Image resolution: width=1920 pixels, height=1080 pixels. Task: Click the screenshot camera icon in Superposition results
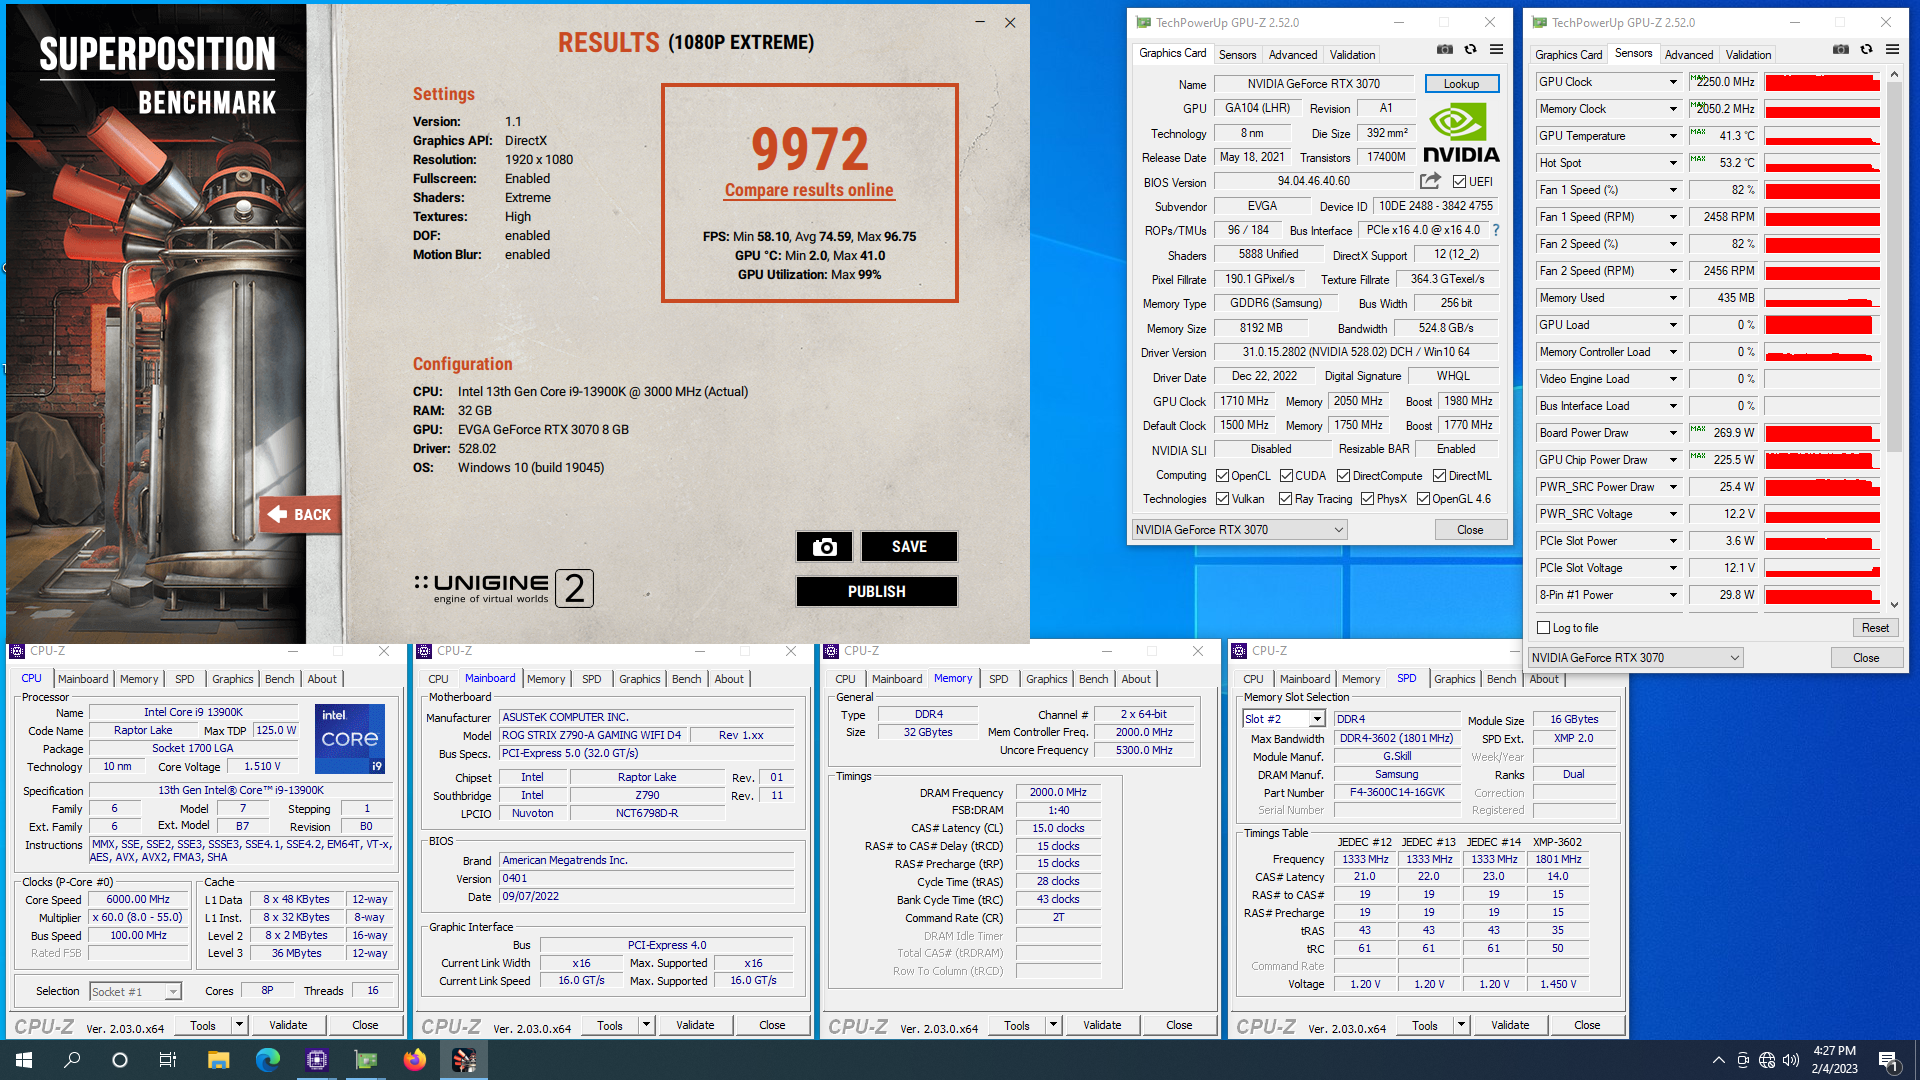824,547
